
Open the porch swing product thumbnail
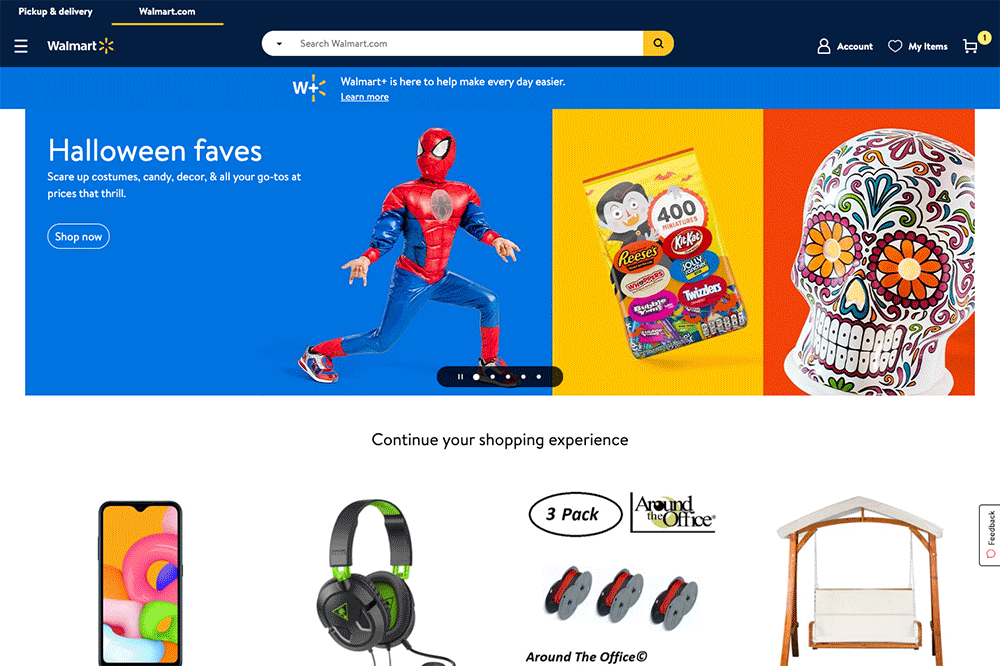(859, 581)
